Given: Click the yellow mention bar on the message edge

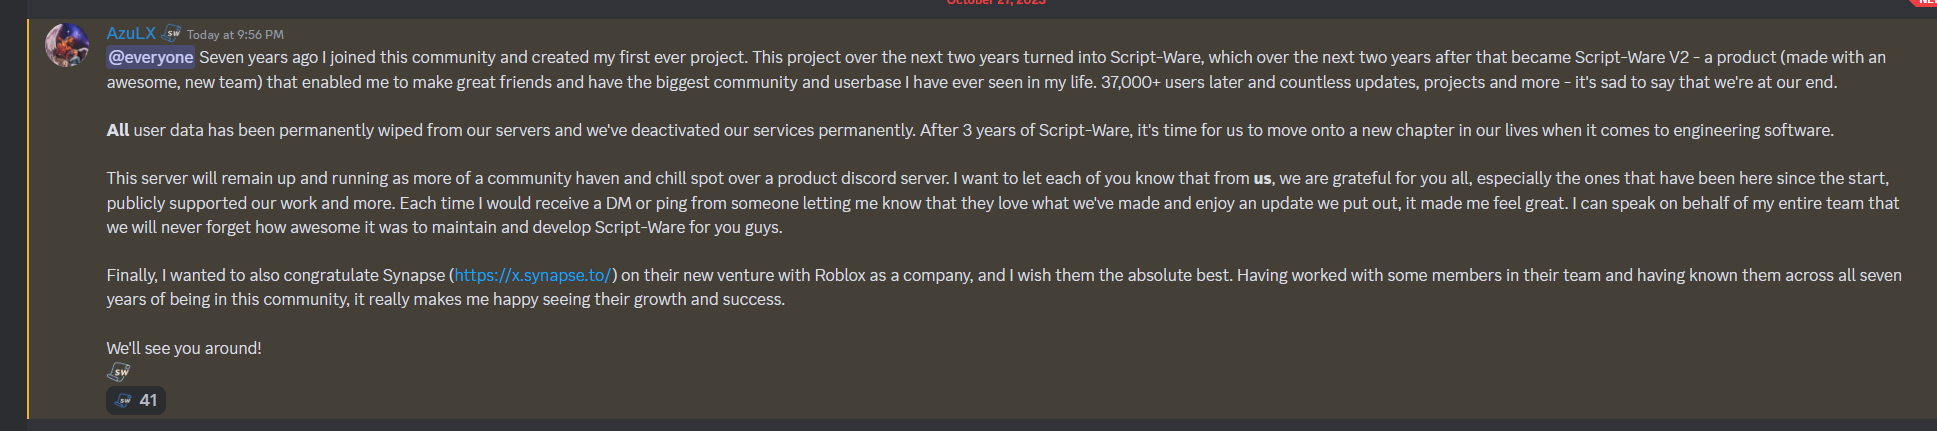Looking at the screenshot, I should [x=28, y=218].
